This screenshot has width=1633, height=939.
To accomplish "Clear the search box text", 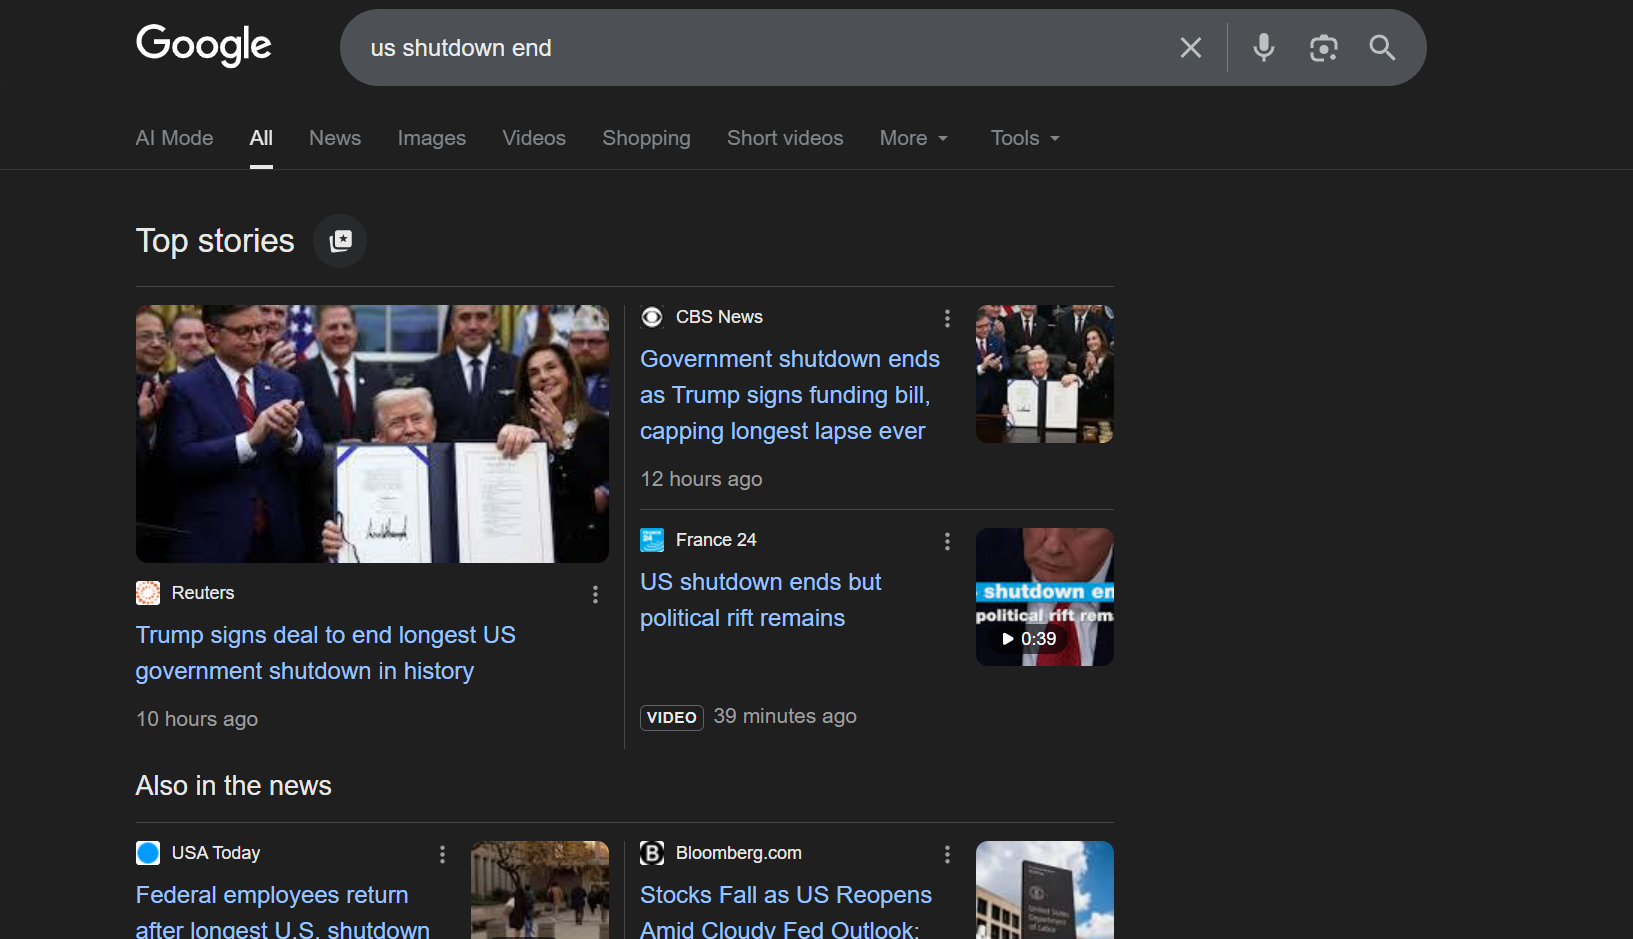I will (x=1190, y=48).
